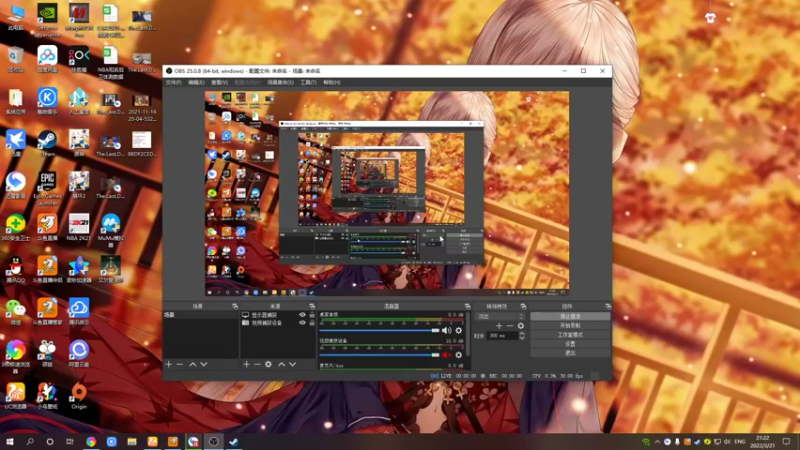Screen dimensions: 800x450
Task: Open the UC browser desktop icon
Action: (x=16, y=395)
